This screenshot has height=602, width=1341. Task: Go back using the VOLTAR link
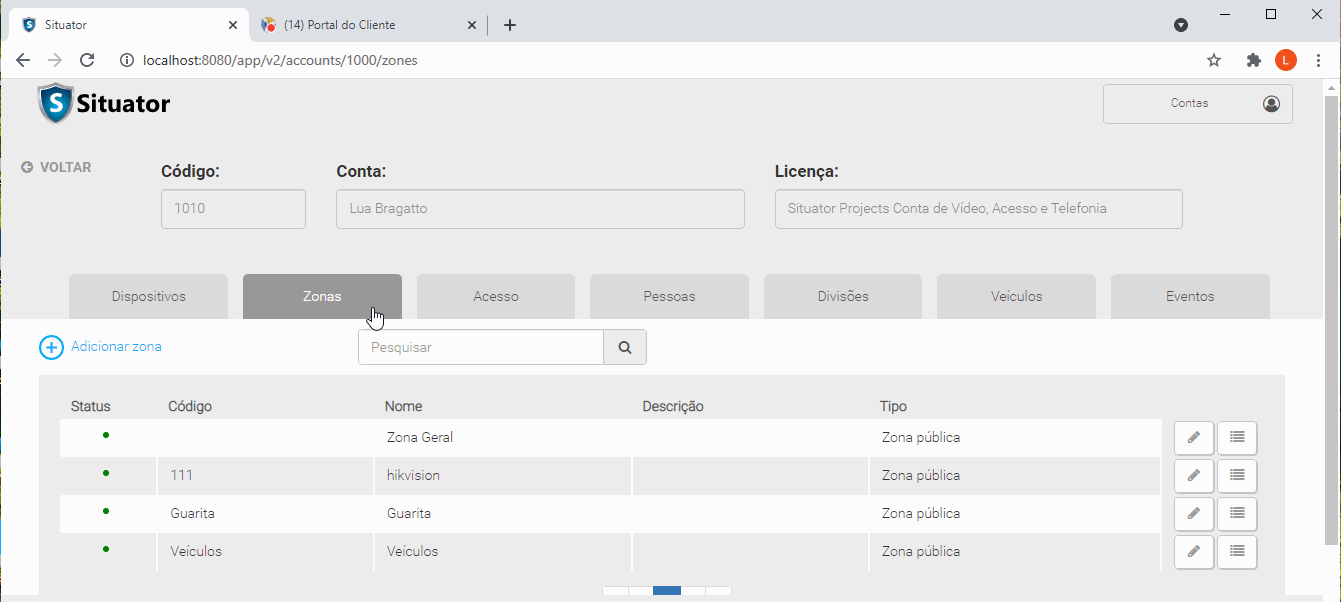(57, 168)
